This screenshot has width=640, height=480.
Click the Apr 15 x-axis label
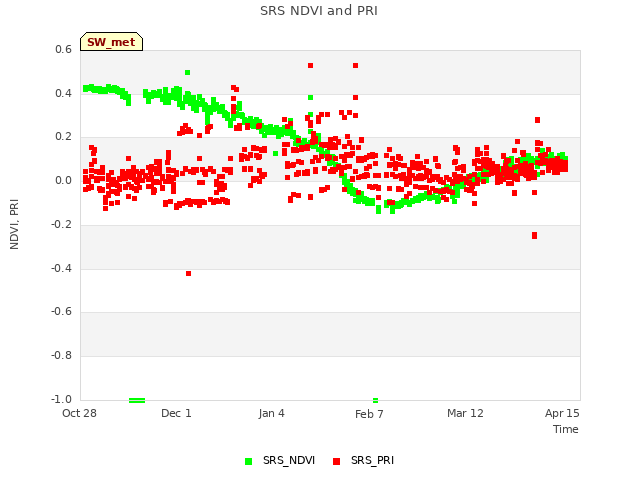pos(562,413)
